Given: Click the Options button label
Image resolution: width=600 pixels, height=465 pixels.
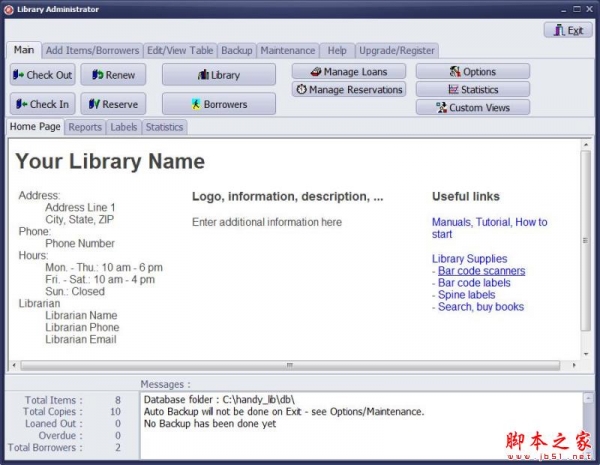Looking at the screenshot, I should pyautogui.click(x=479, y=72).
